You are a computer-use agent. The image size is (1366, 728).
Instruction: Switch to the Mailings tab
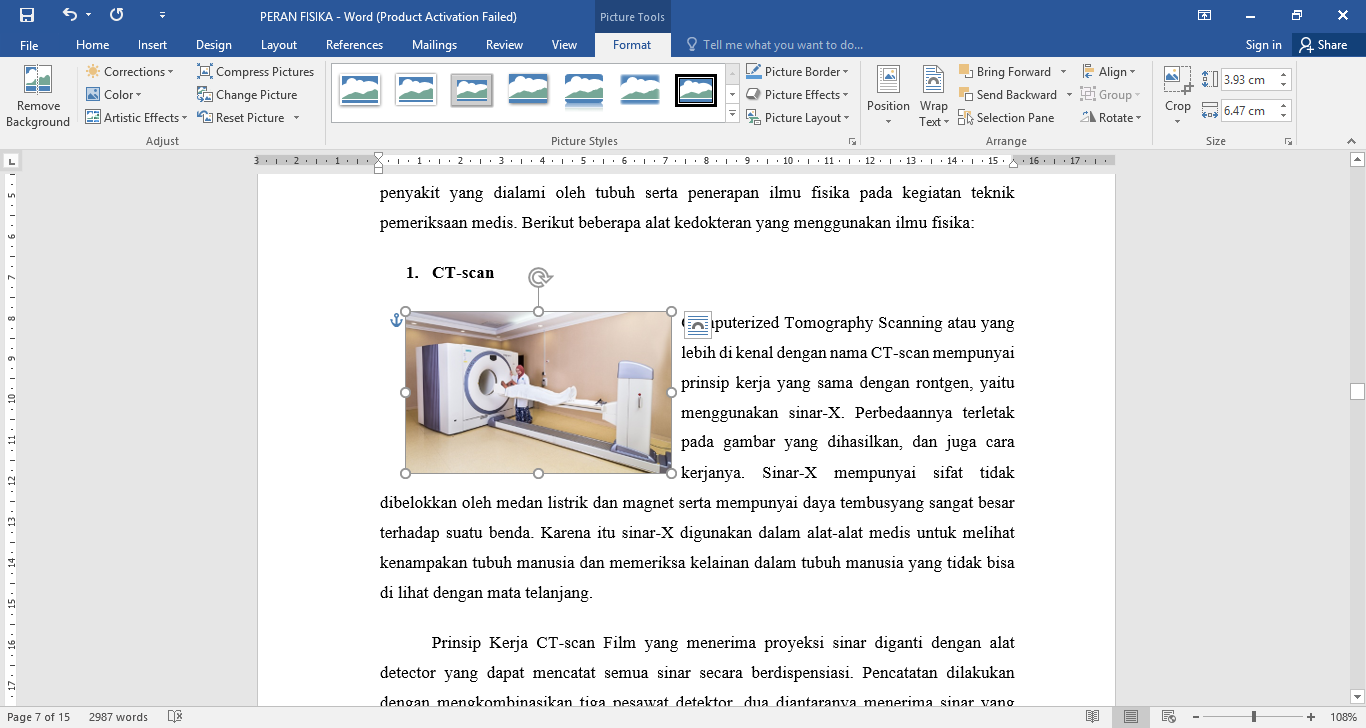tap(434, 45)
